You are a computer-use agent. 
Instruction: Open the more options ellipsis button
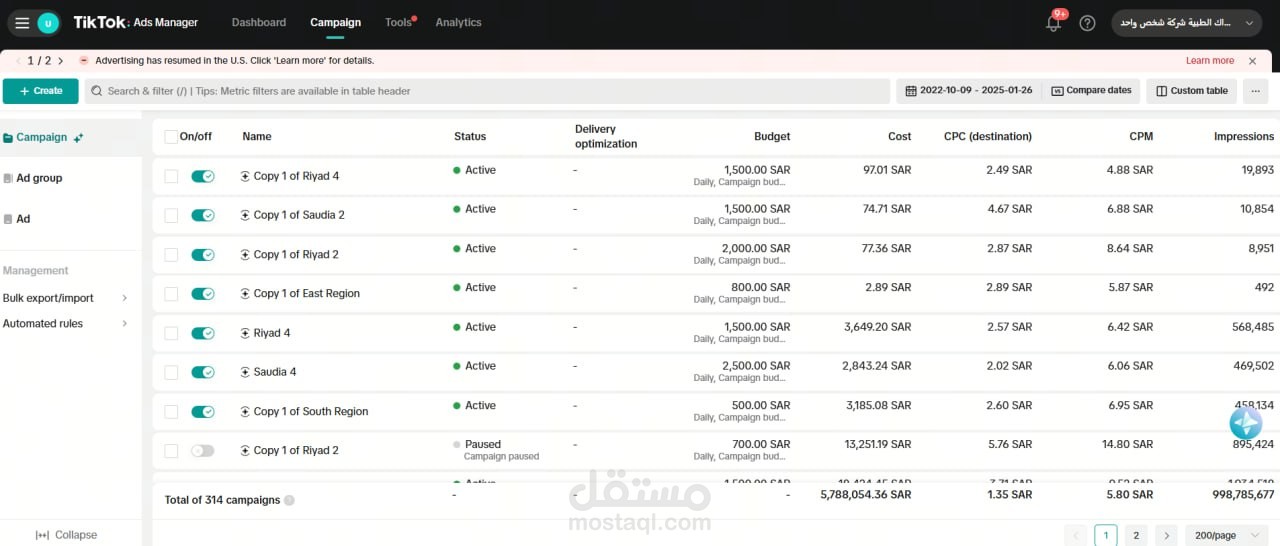1255,91
